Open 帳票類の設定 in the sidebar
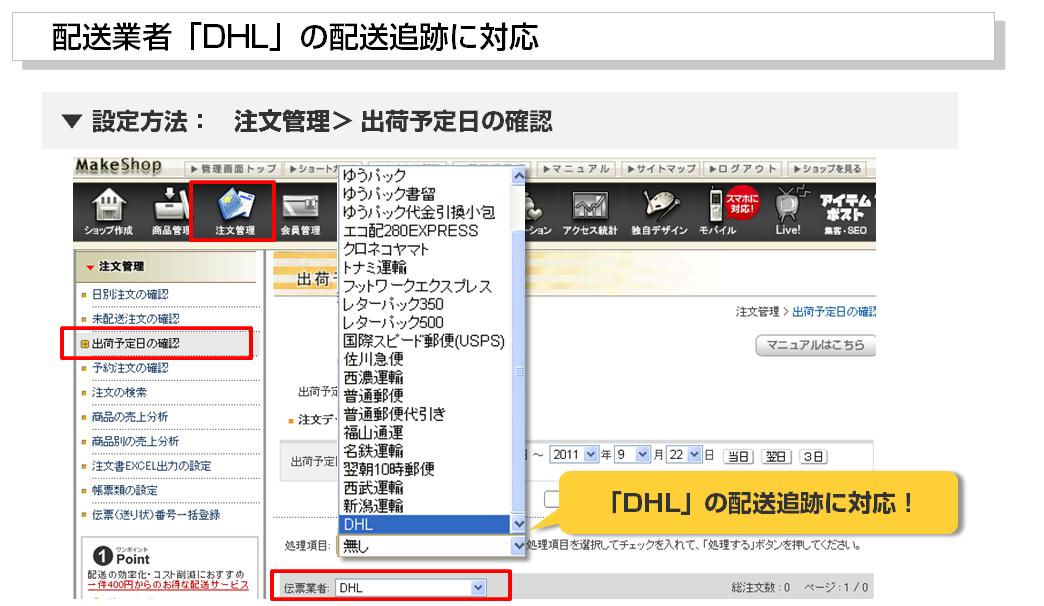 tap(125, 491)
